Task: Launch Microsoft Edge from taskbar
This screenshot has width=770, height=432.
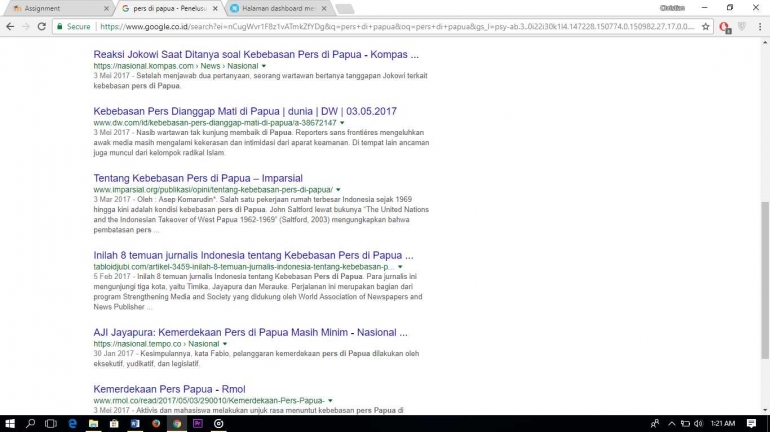Action: click(x=72, y=423)
